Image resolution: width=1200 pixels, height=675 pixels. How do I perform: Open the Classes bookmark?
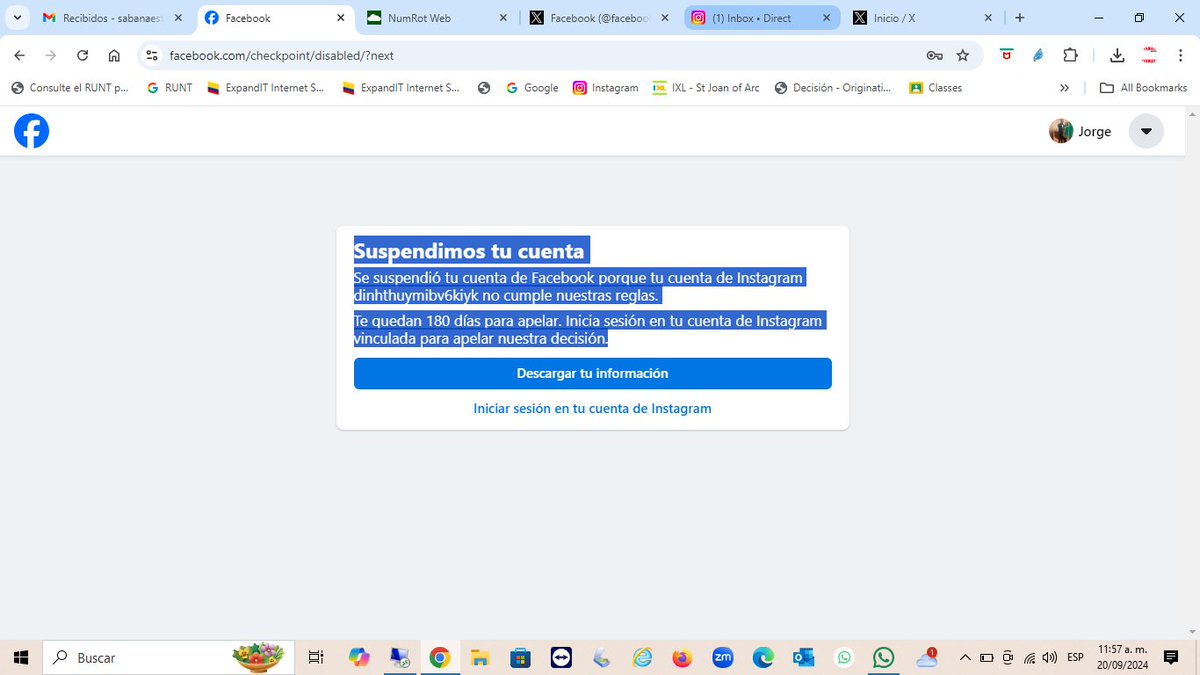936,88
